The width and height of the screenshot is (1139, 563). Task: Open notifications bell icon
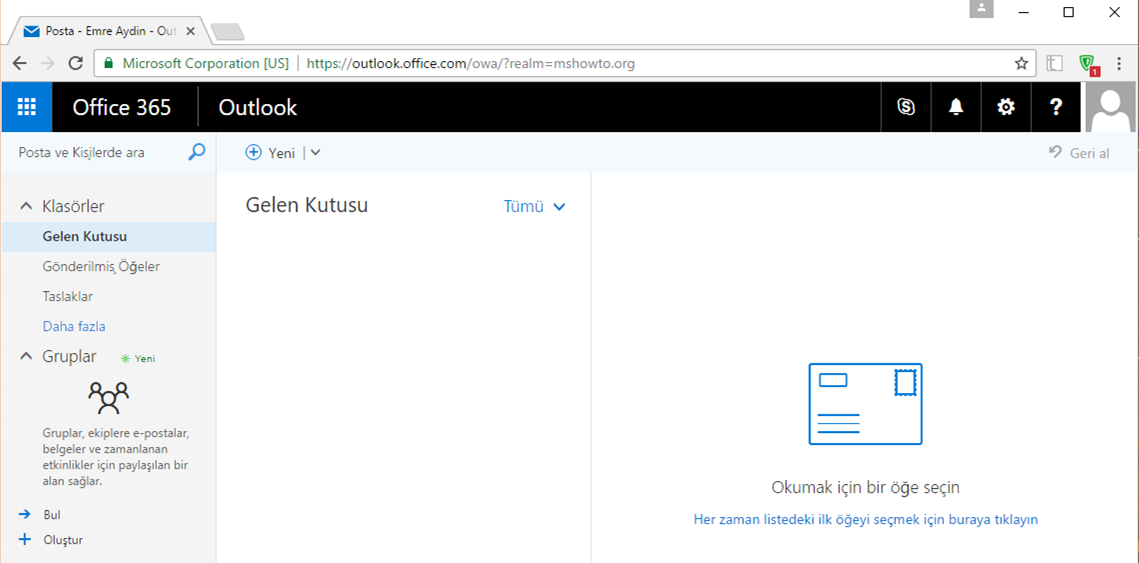[956, 108]
